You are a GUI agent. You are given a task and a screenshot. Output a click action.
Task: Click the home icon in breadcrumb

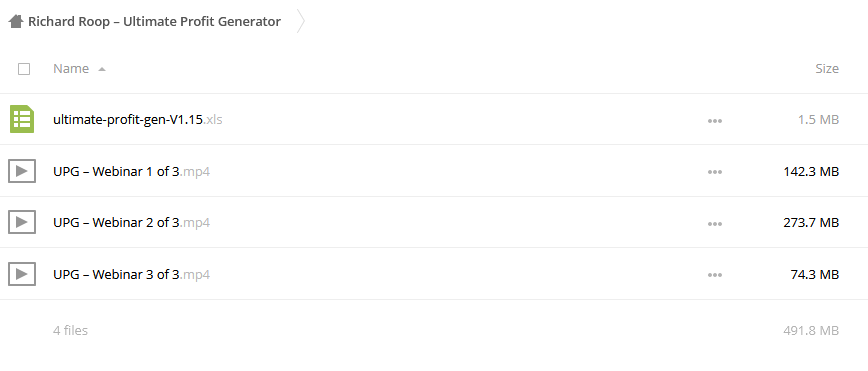pyautogui.click(x=16, y=22)
